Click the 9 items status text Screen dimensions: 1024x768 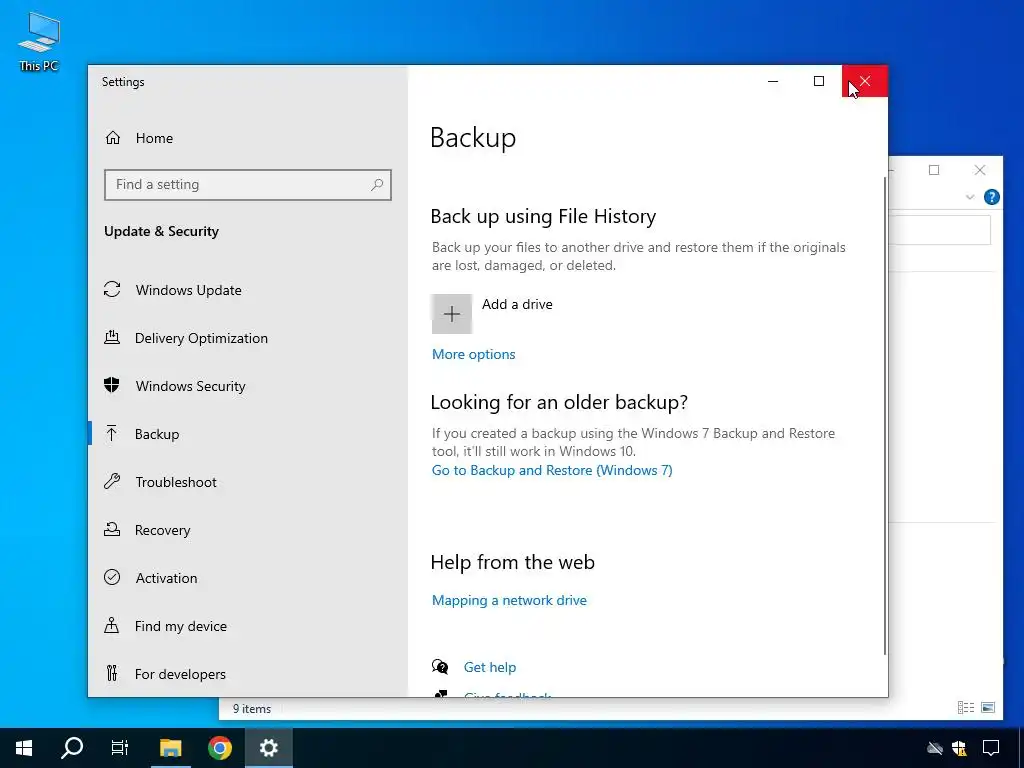click(252, 709)
